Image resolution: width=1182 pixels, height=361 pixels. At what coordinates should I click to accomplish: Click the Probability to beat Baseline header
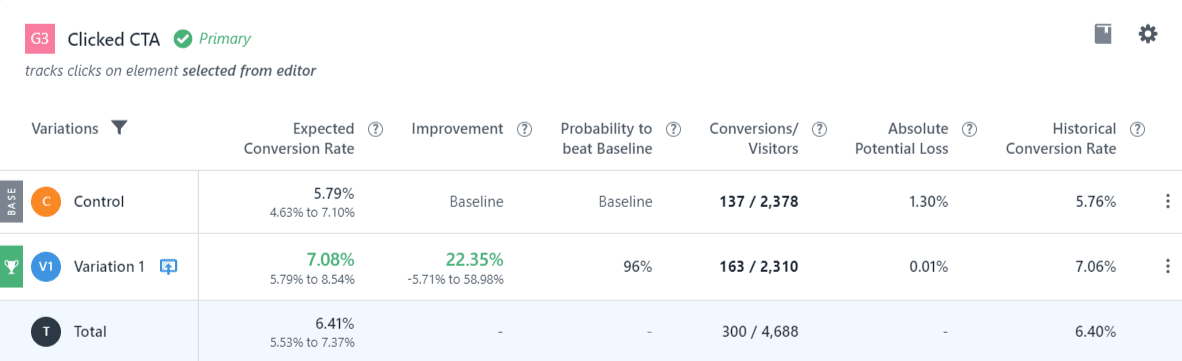607,139
